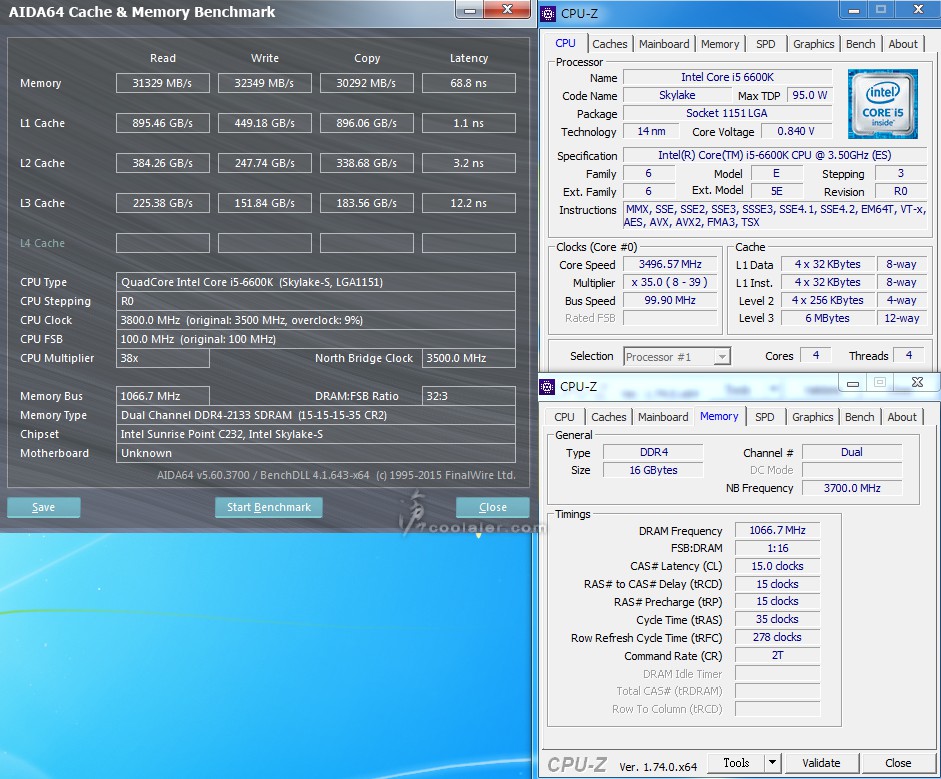Select the CPU tab in top CPU-Z window
The height and width of the screenshot is (779, 941).
click(x=565, y=43)
